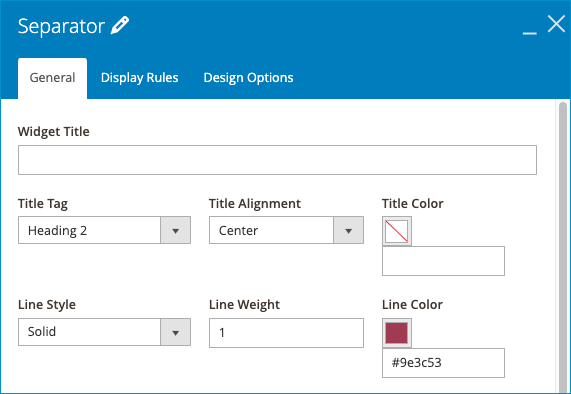
Task: Select the Heading 2 combo box
Action: point(104,230)
